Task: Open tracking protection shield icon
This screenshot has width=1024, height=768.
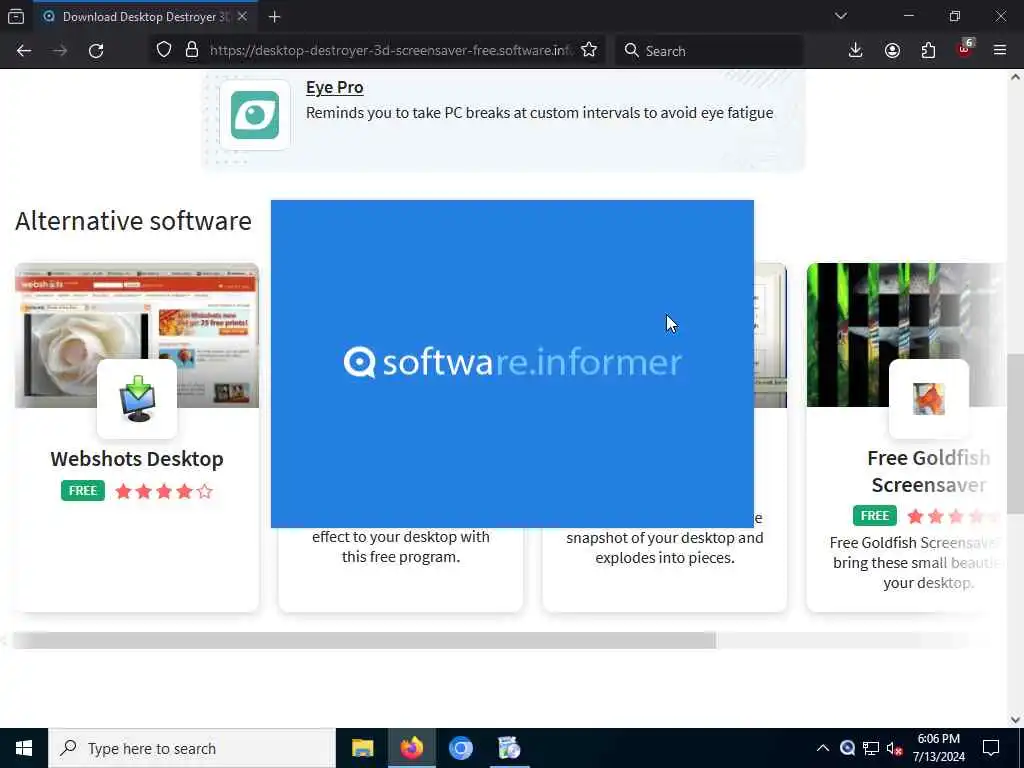Action: (164, 50)
